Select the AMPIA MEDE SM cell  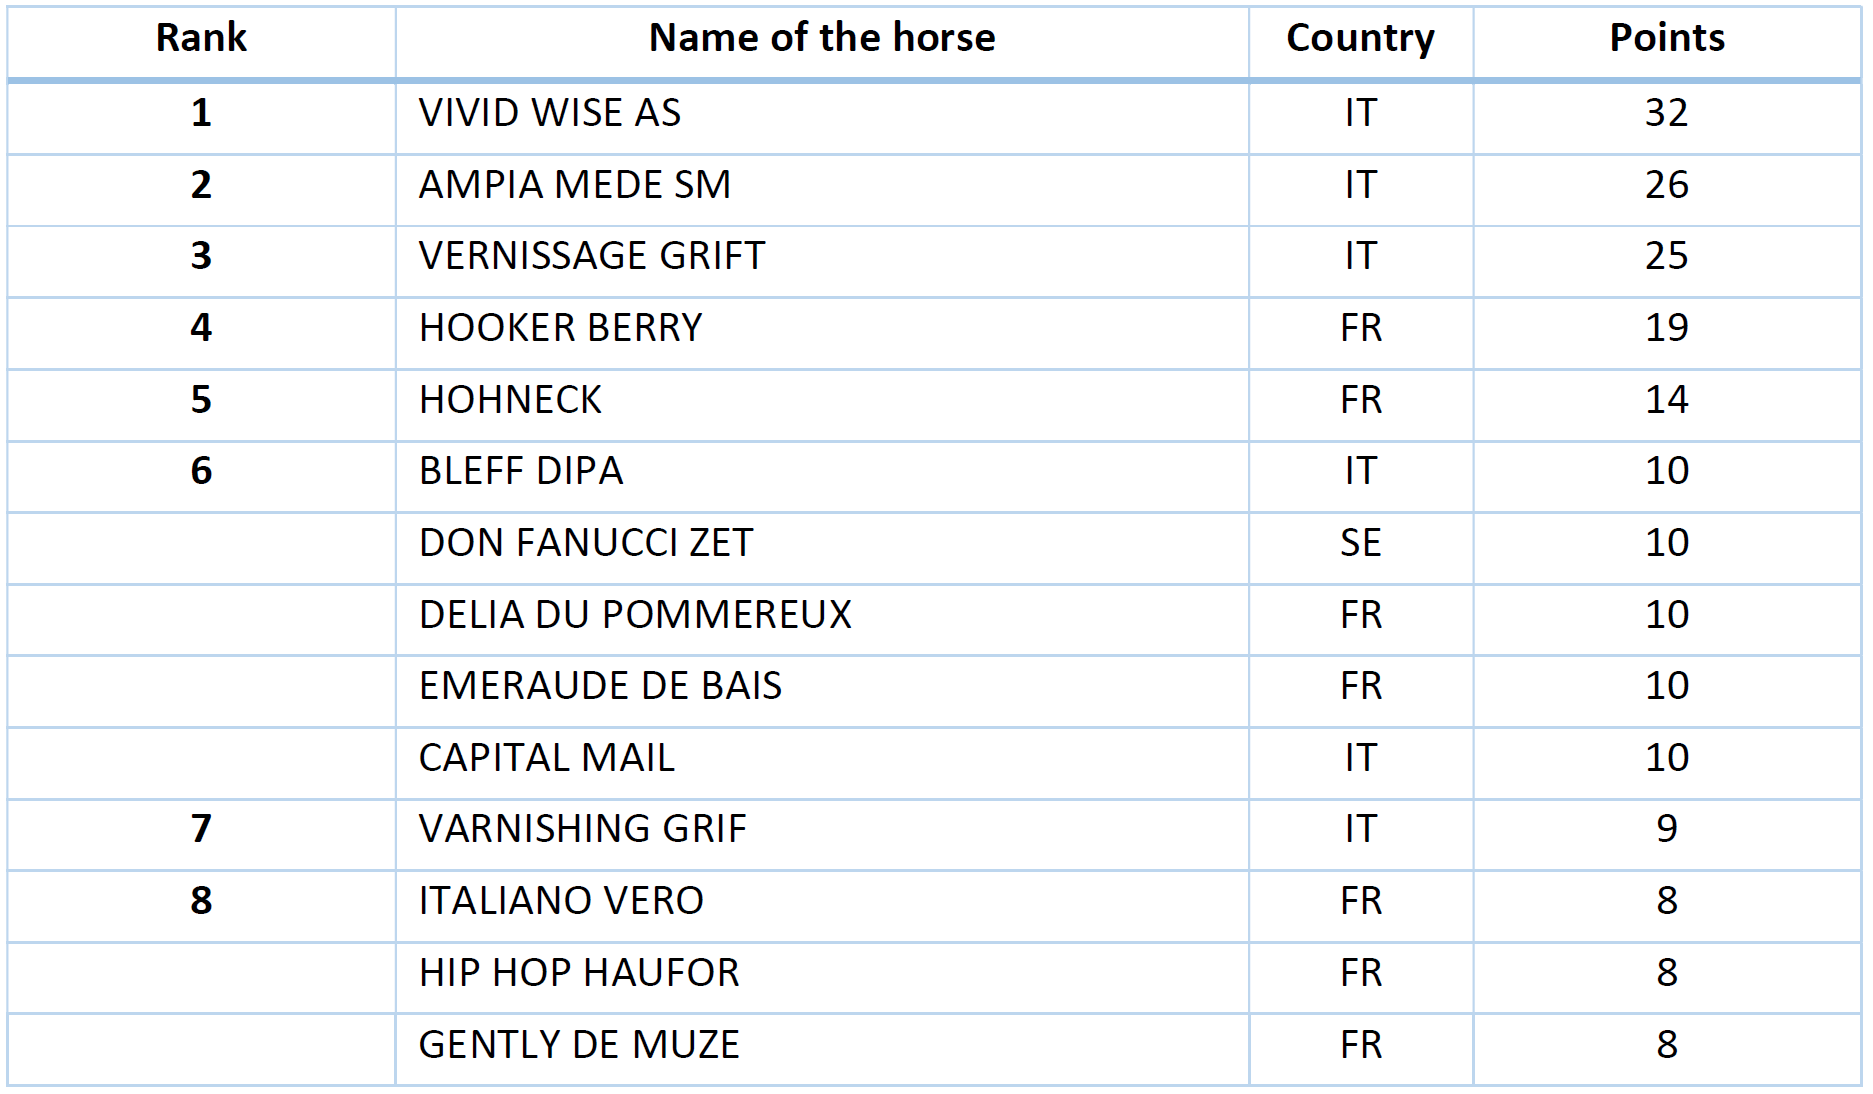574,185
